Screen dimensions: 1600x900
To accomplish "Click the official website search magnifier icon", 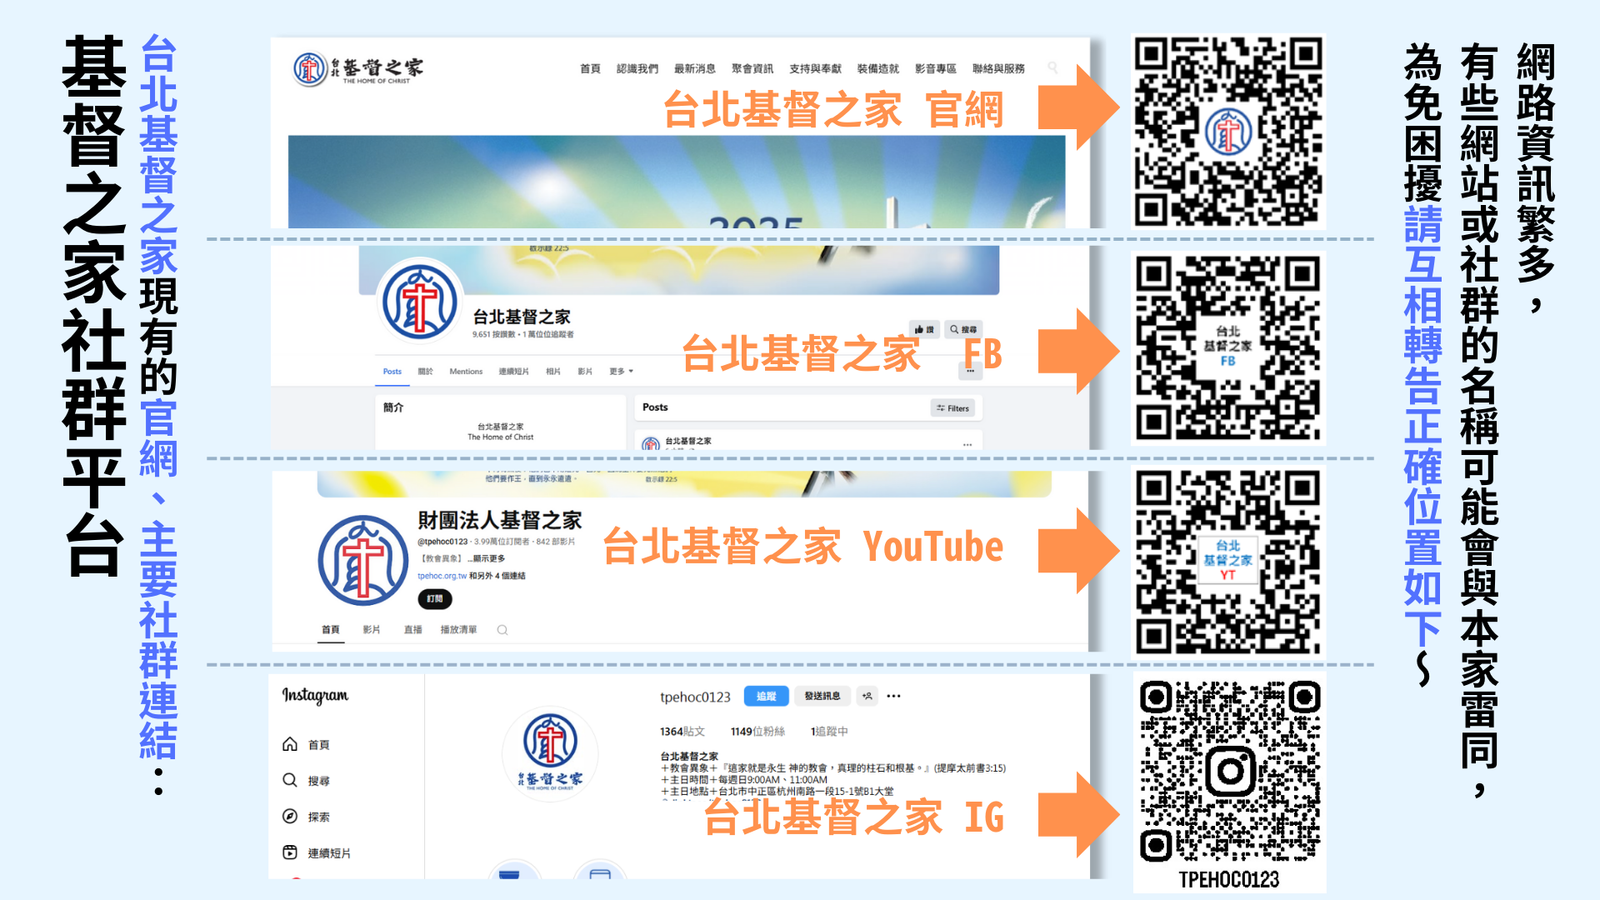I will click(x=1052, y=68).
